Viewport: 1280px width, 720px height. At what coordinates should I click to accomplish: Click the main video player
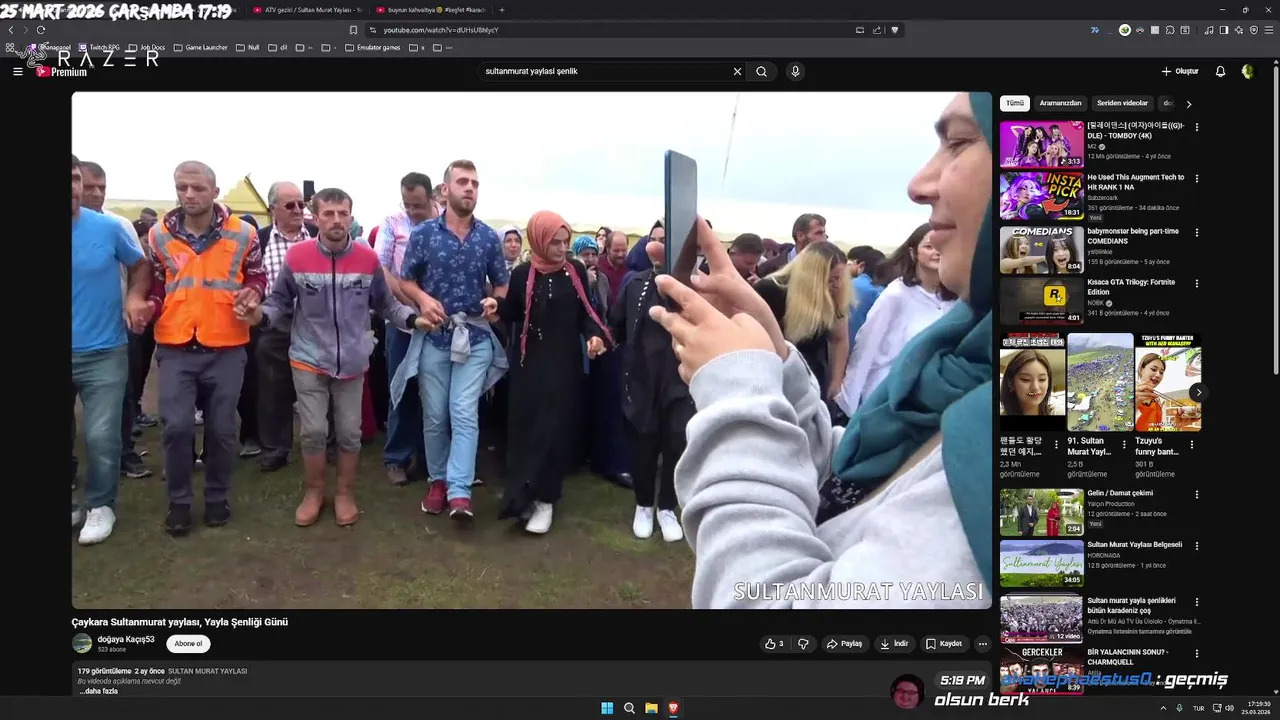(x=531, y=350)
